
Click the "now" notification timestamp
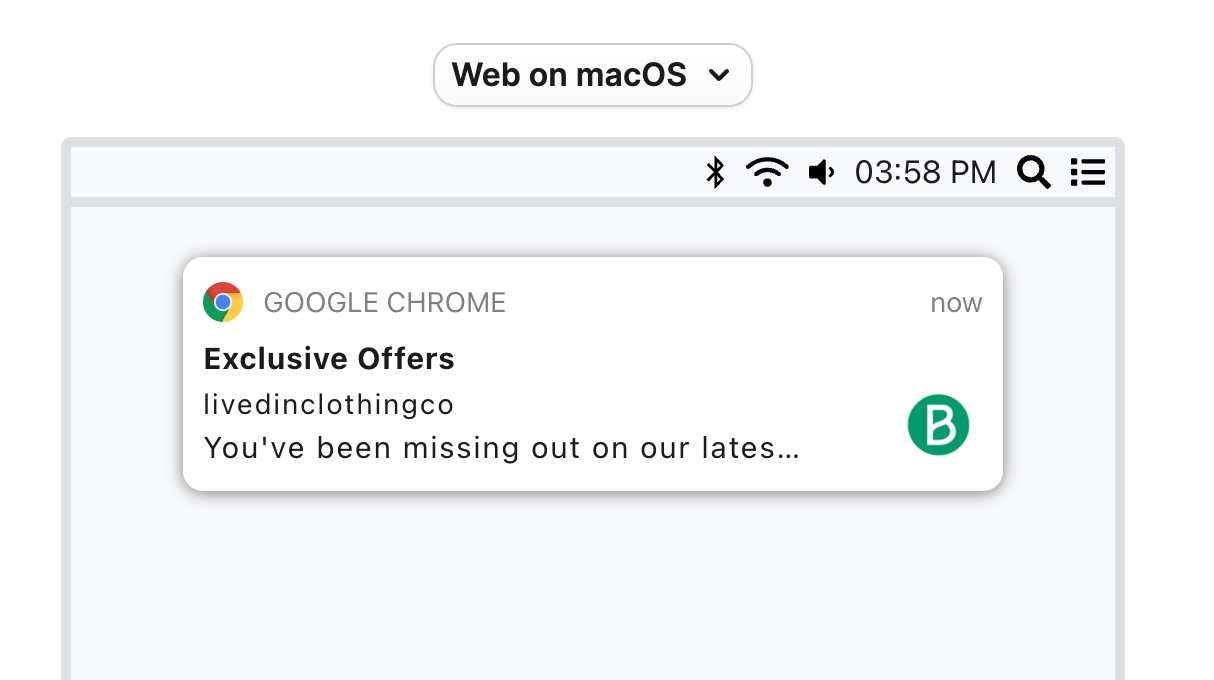click(956, 302)
